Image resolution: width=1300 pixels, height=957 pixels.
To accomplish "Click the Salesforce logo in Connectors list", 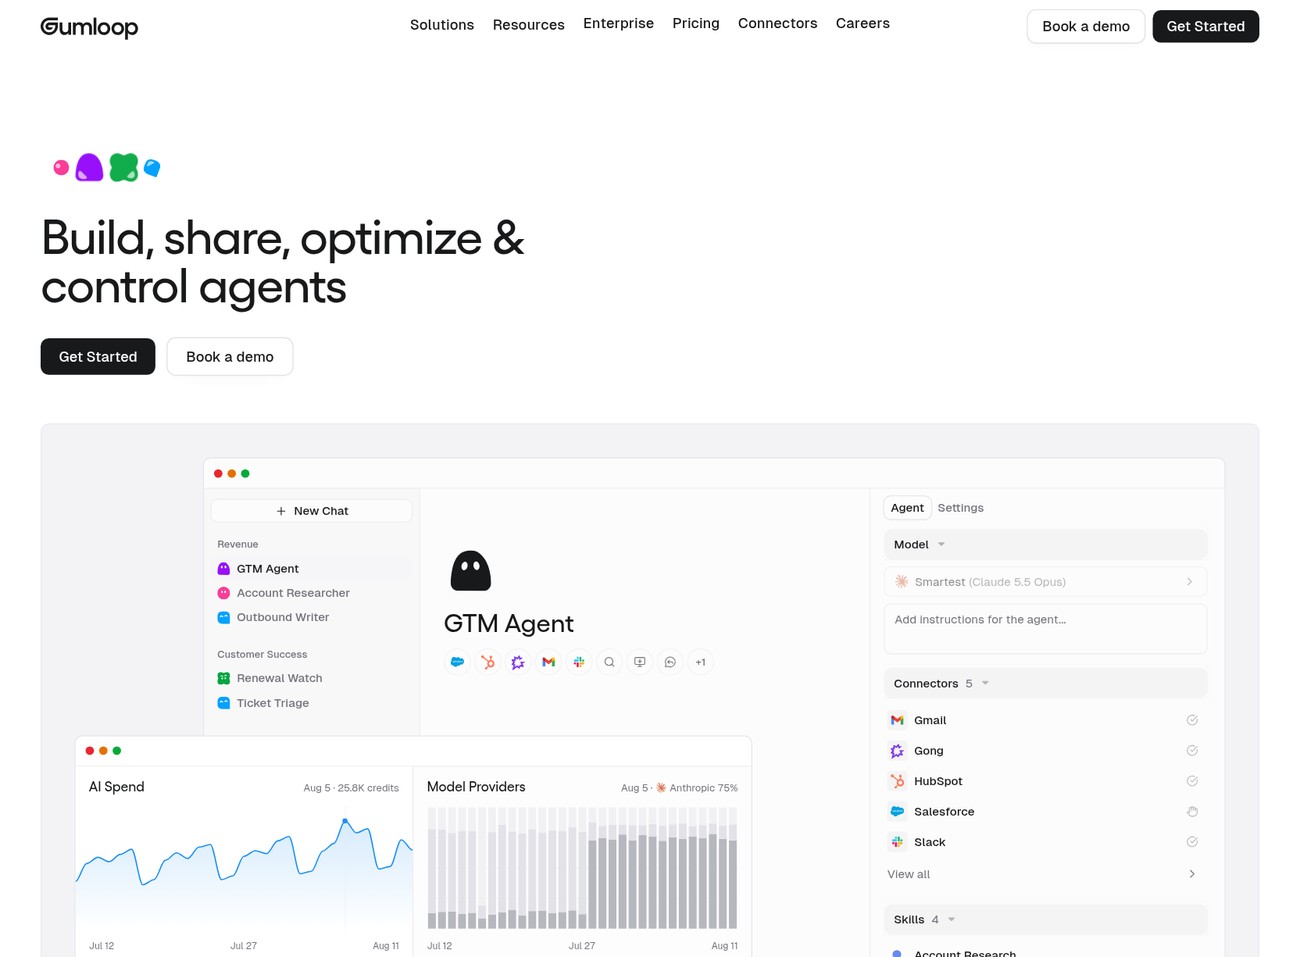I will 897,812.
